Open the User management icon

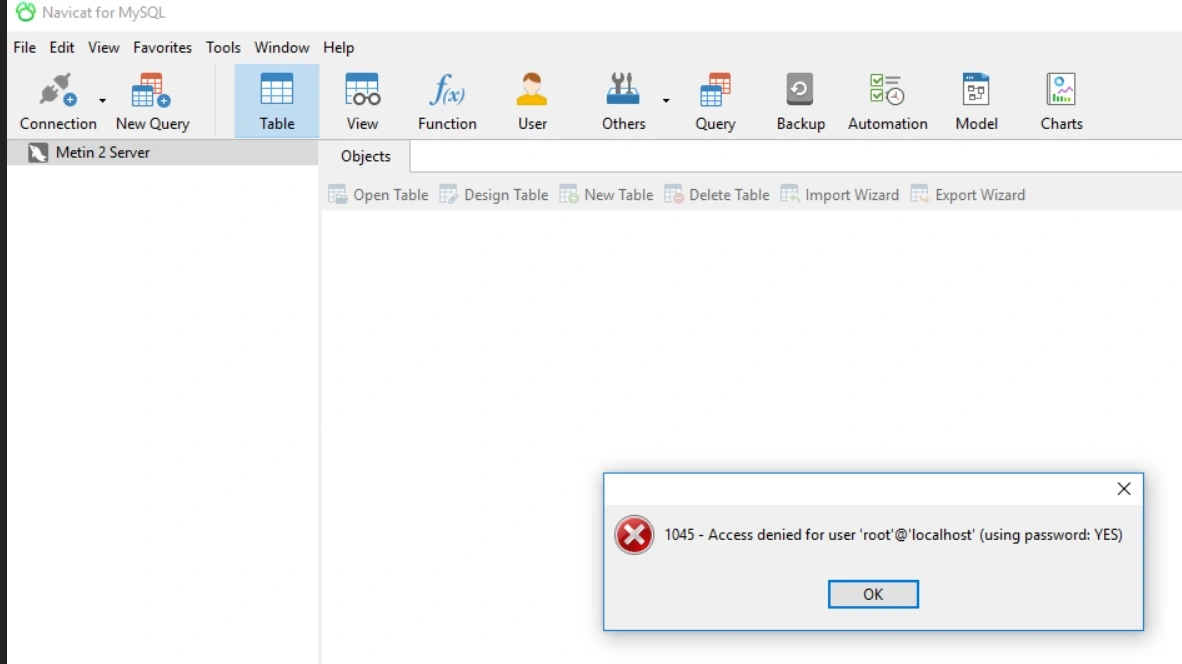tap(532, 101)
